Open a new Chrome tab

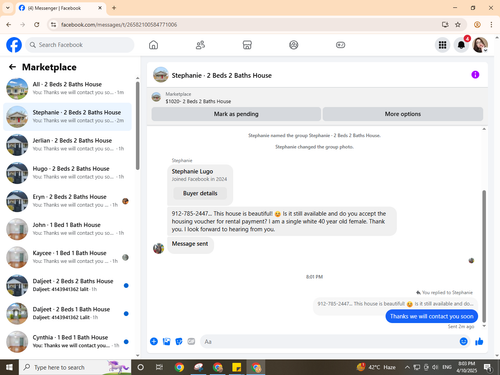click(x=114, y=8)
